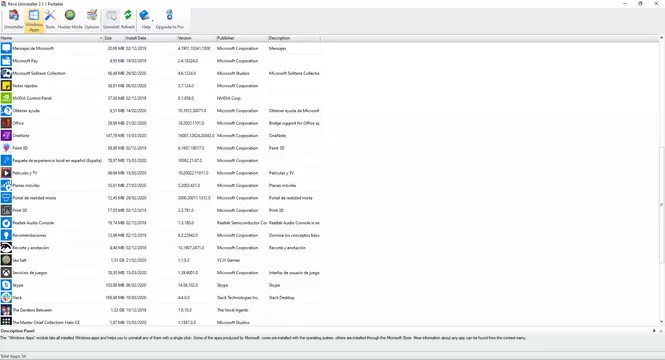Image resolution: width=665 pixels, height=360 pixels.
Task: Refresh the apps list
Action: click(128, 20)
